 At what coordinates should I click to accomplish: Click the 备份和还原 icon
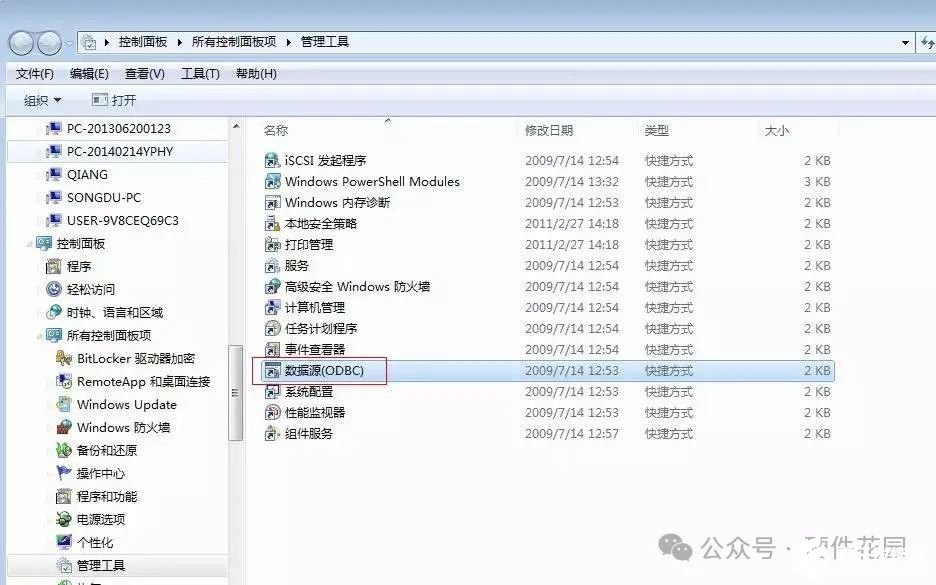click(x=64, y=450)
